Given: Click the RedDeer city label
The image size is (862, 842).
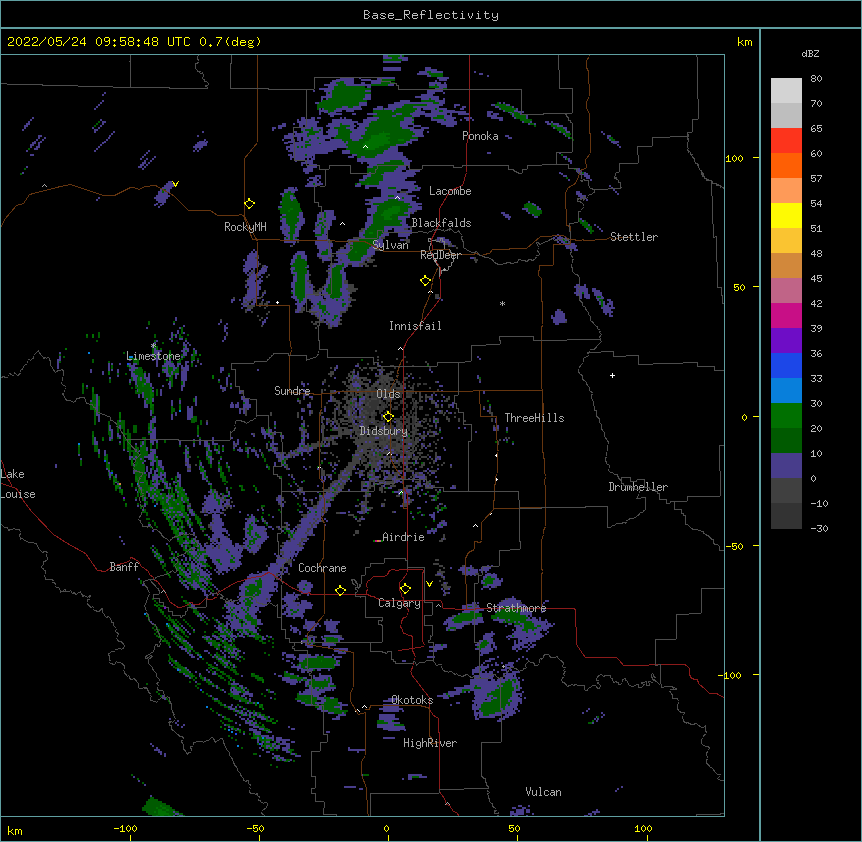Looking at the screenshot, I should click(x=440, y=255).
